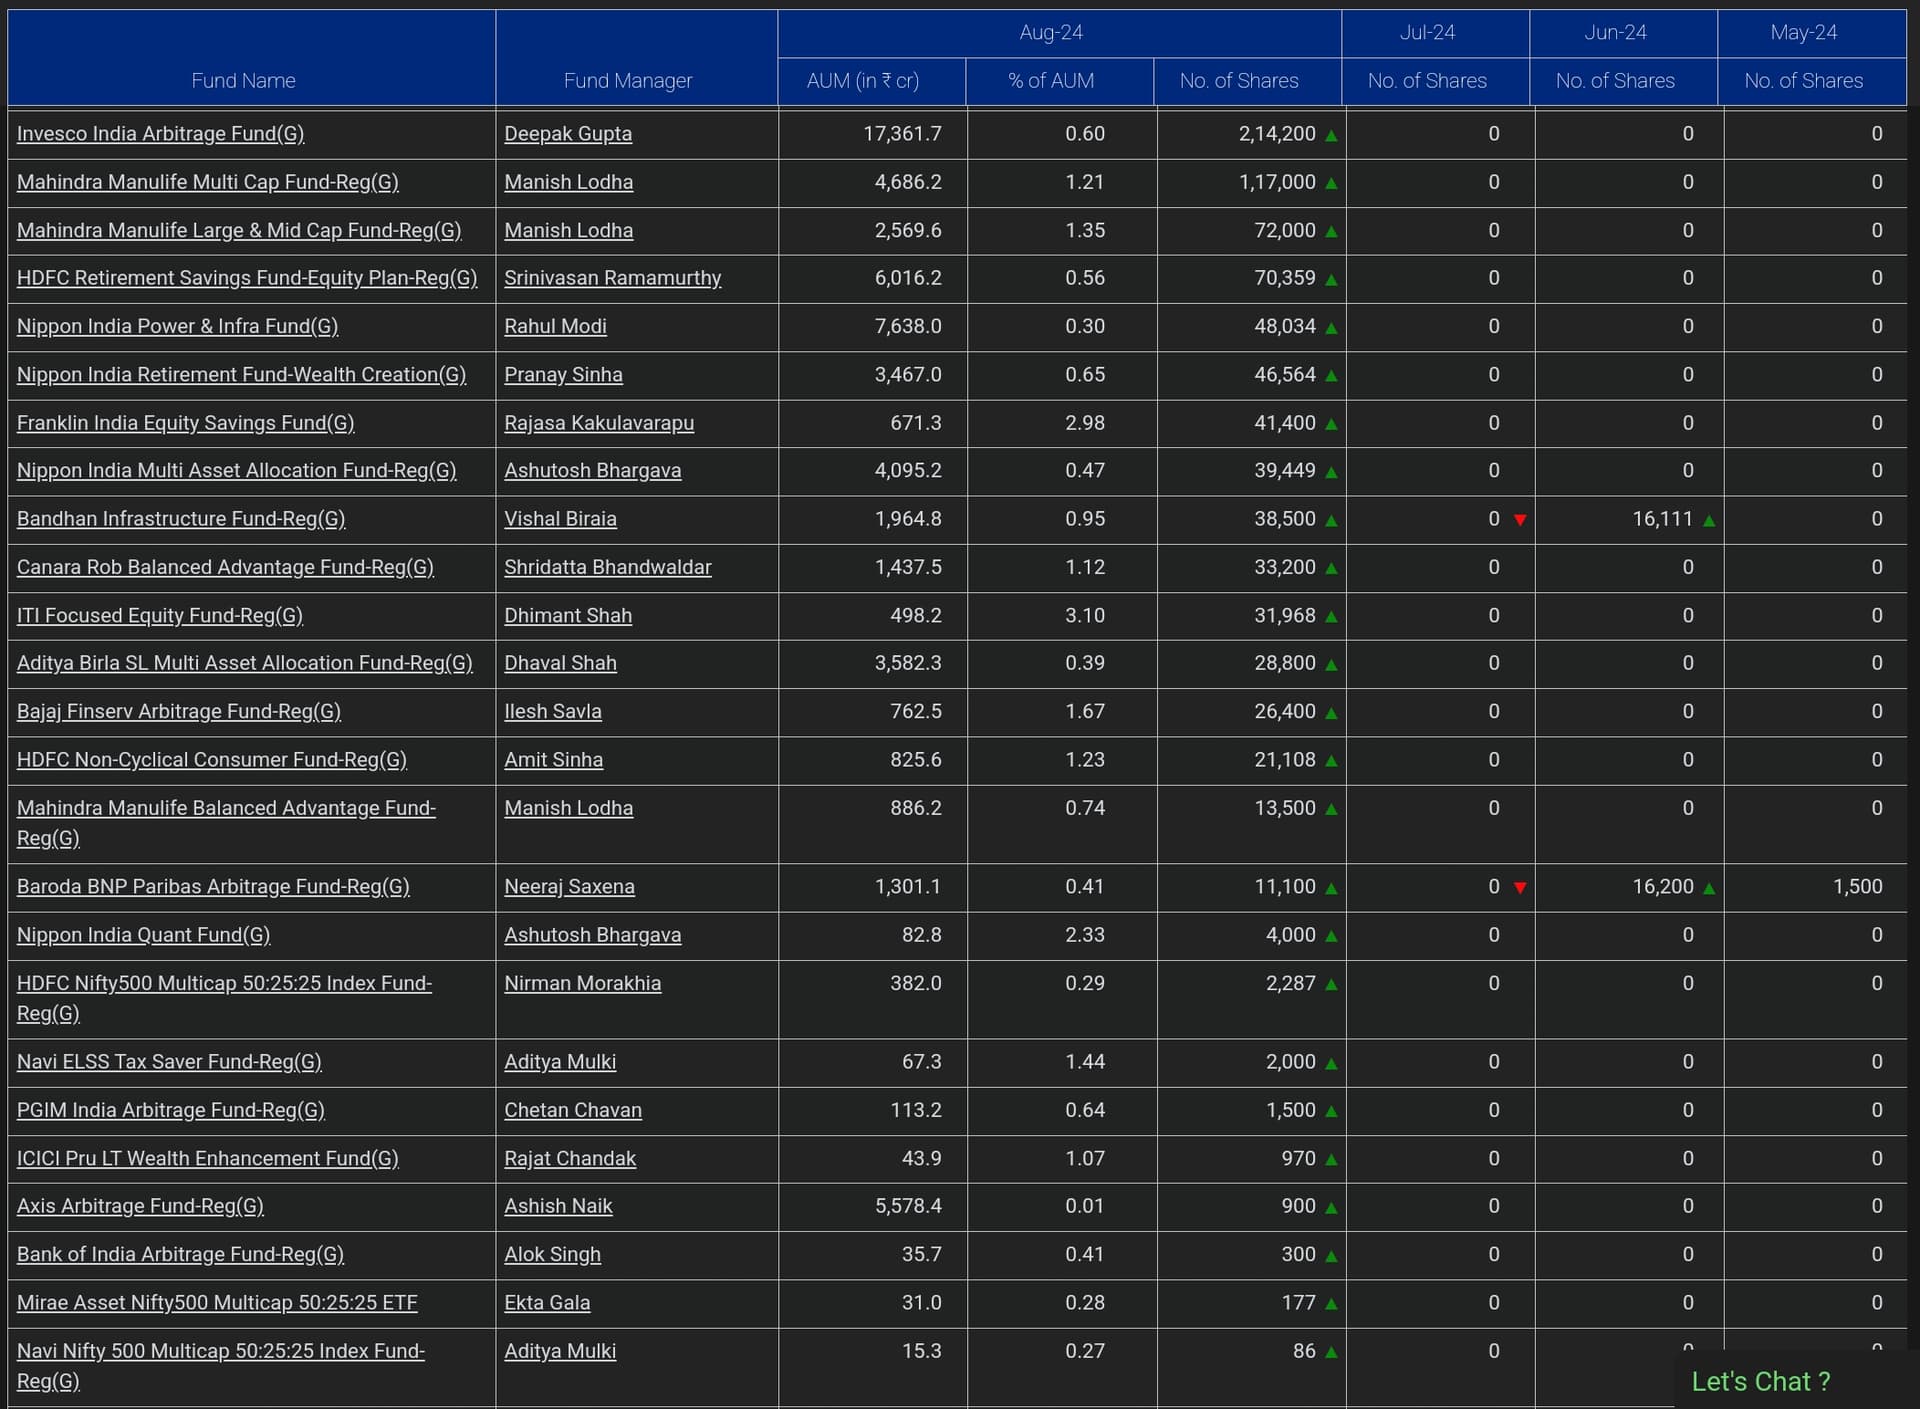Open Mirae Asset Nifty500 Multicap 50:25:25 ETF
This screenshot has width=1920, height=1409.
tap(217, 1303)
